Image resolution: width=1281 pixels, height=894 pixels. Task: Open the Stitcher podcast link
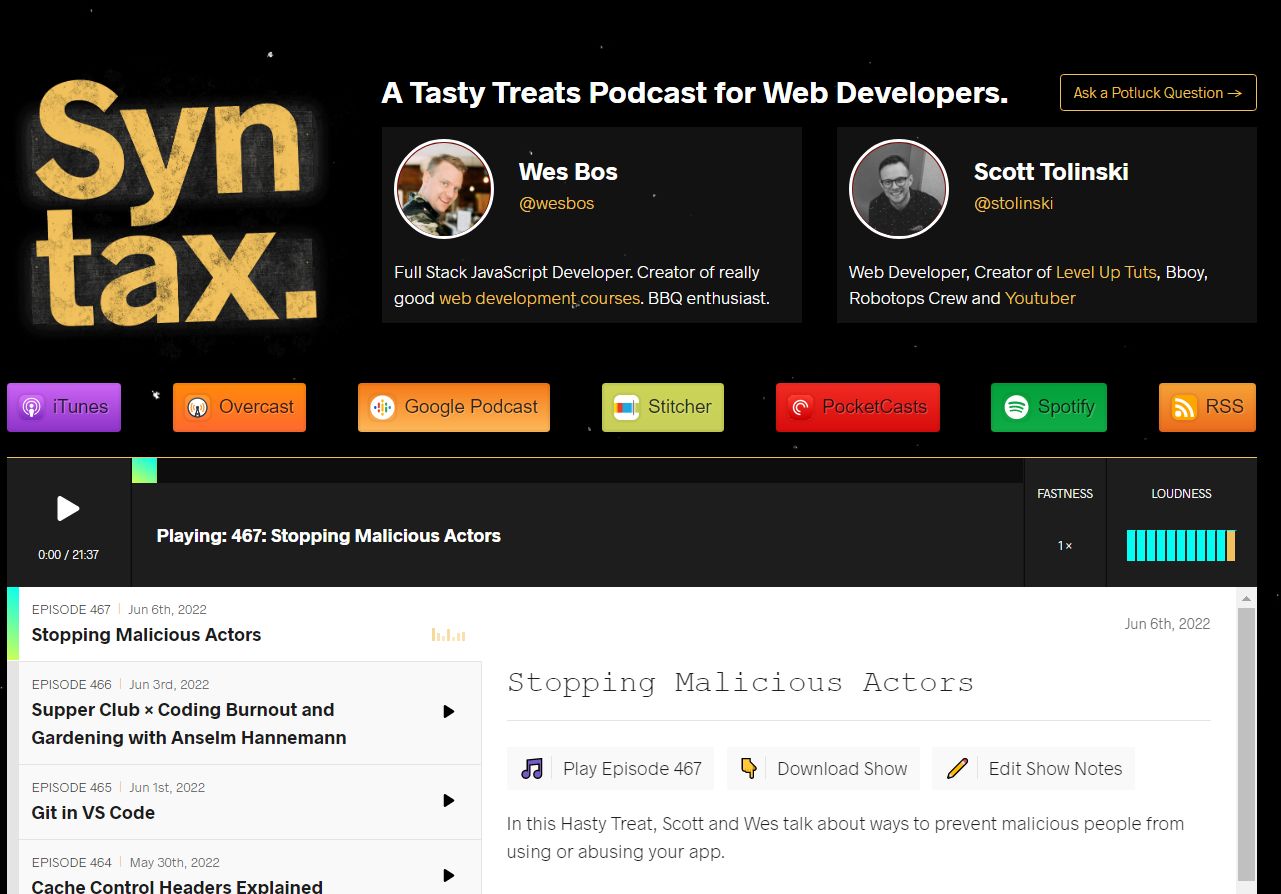[663, 407]
